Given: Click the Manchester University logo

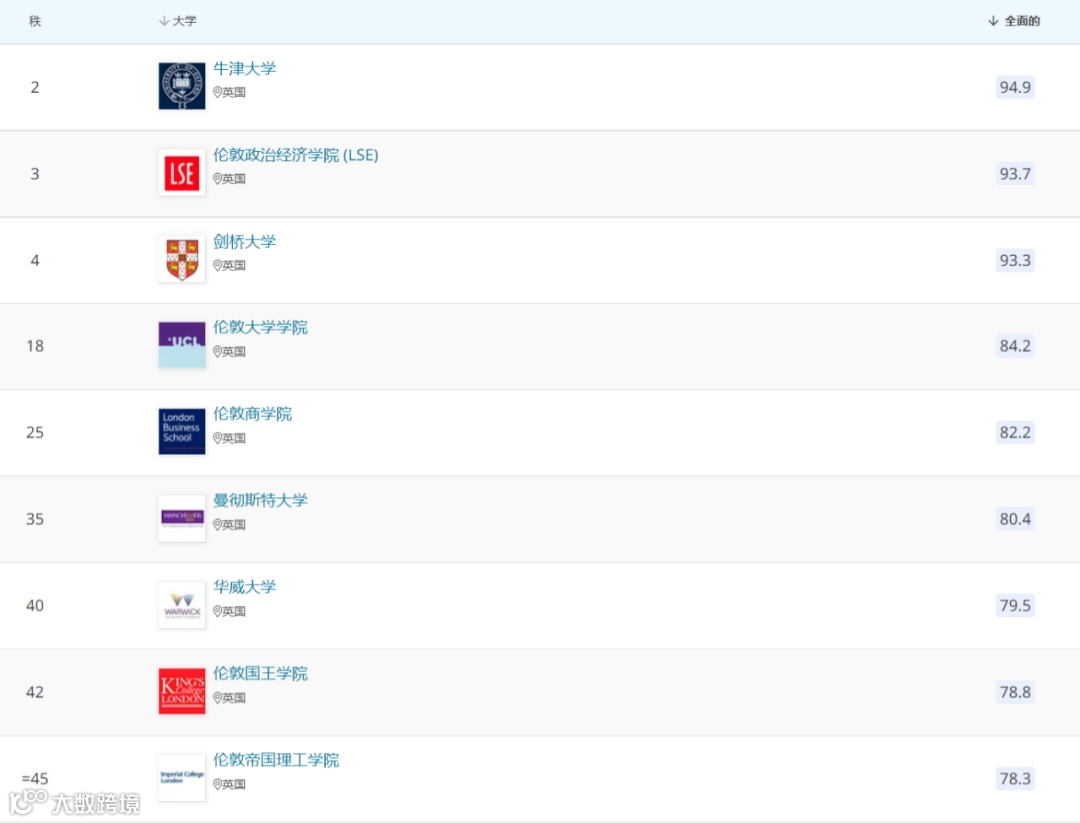Looking at the screenshot, I should [x=182, y=519].
